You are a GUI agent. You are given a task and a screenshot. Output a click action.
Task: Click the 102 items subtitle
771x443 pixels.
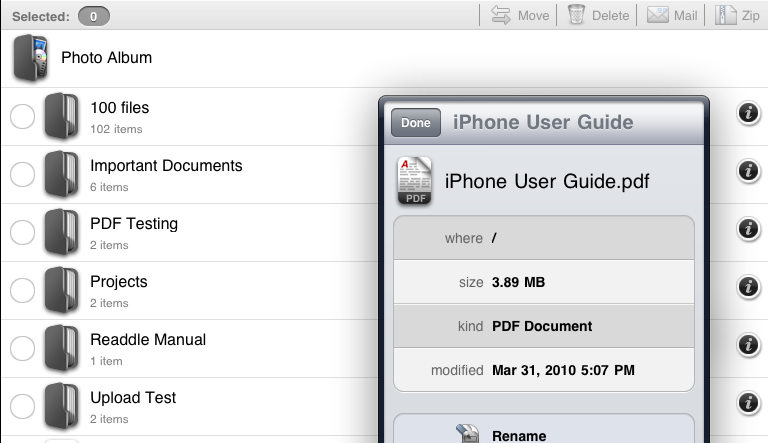[x=116, y=129]
